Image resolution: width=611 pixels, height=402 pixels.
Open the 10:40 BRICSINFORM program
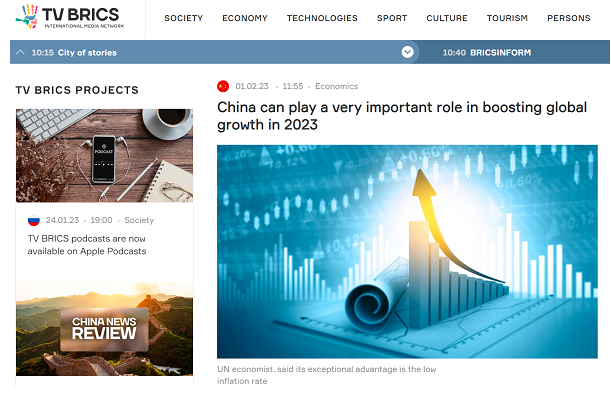[486, 52]
